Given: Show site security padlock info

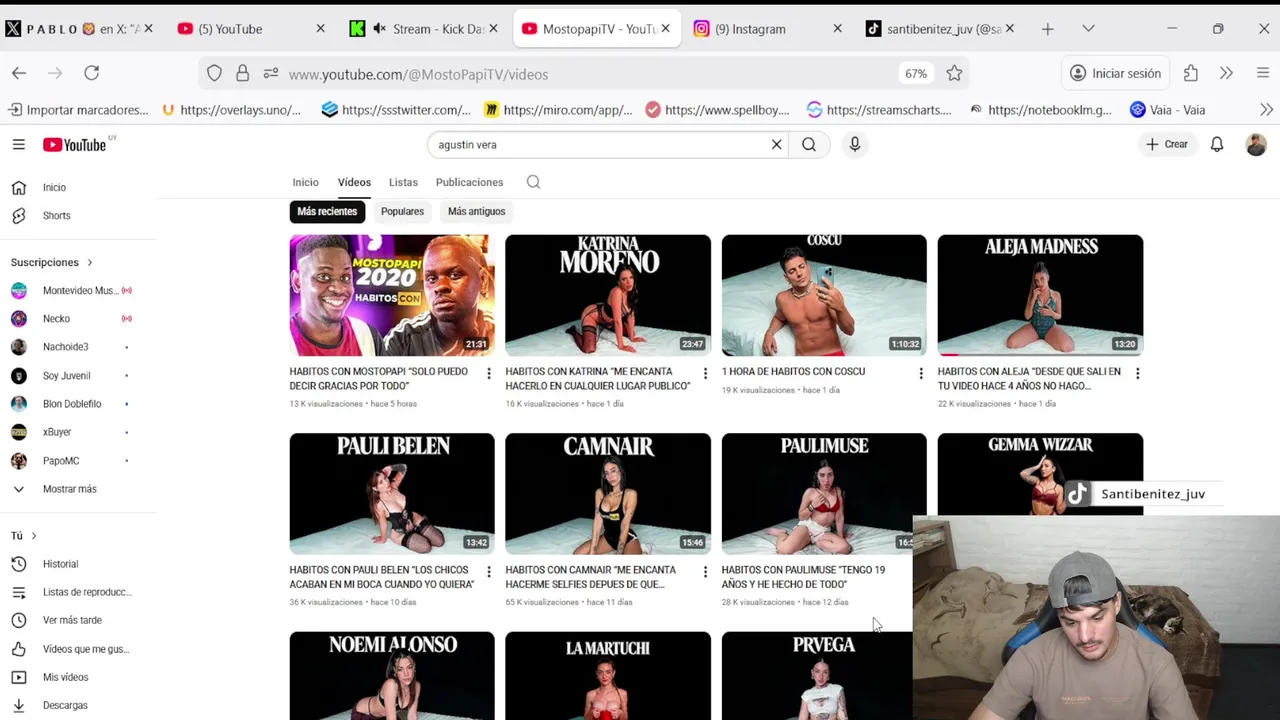Looking at the screenshot, I should click(x=242, y=73).
